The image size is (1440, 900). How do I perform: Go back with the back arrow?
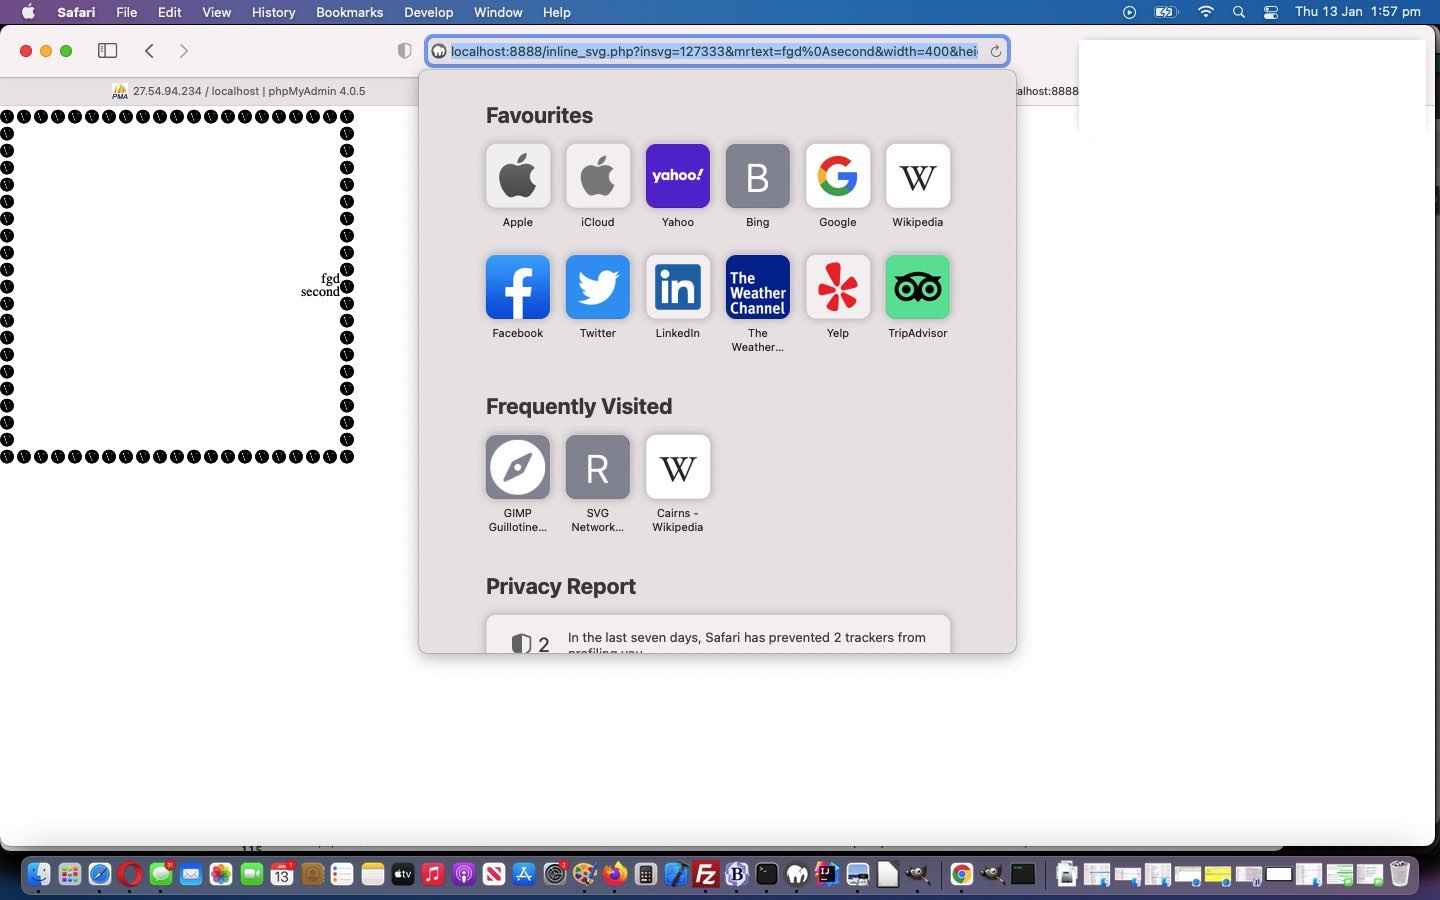point(149,51)
